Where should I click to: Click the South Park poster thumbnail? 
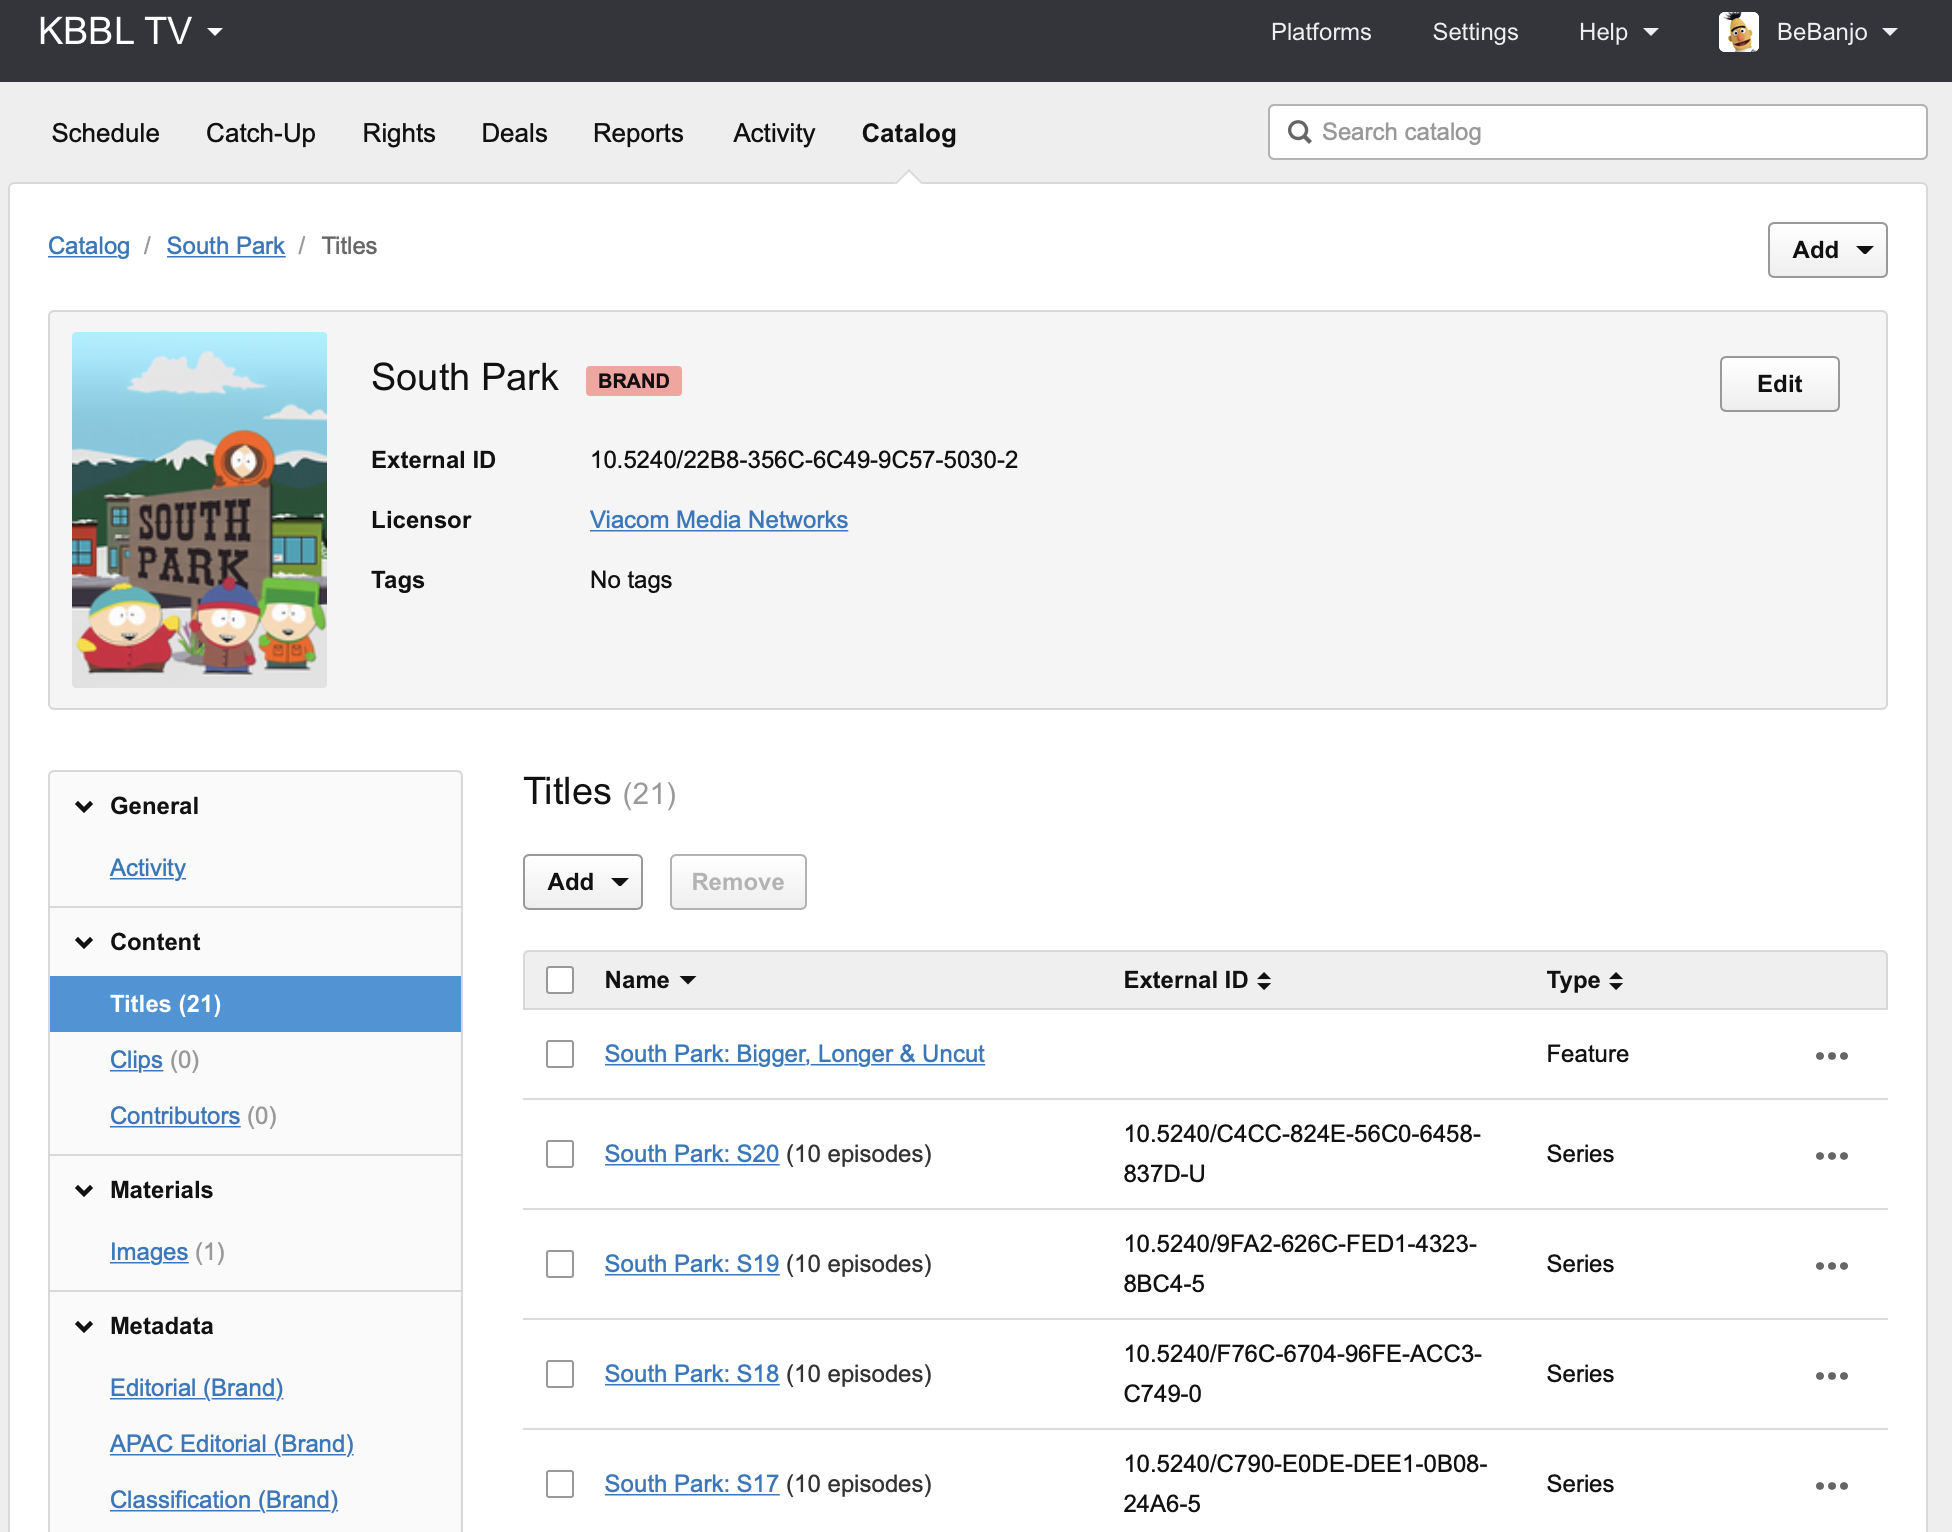(199, 509)
